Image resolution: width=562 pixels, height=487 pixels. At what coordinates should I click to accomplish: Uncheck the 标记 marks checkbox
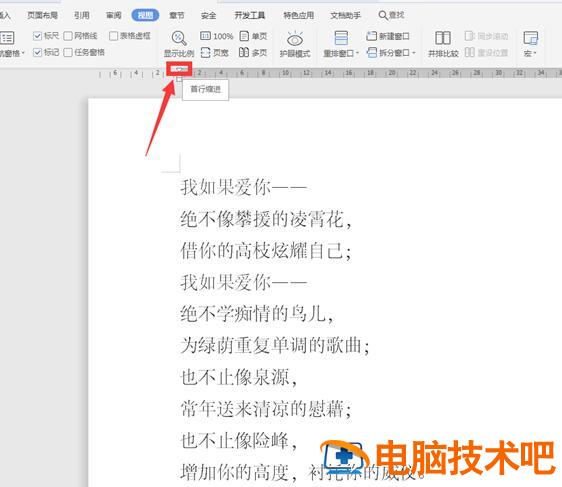(37, 52)
